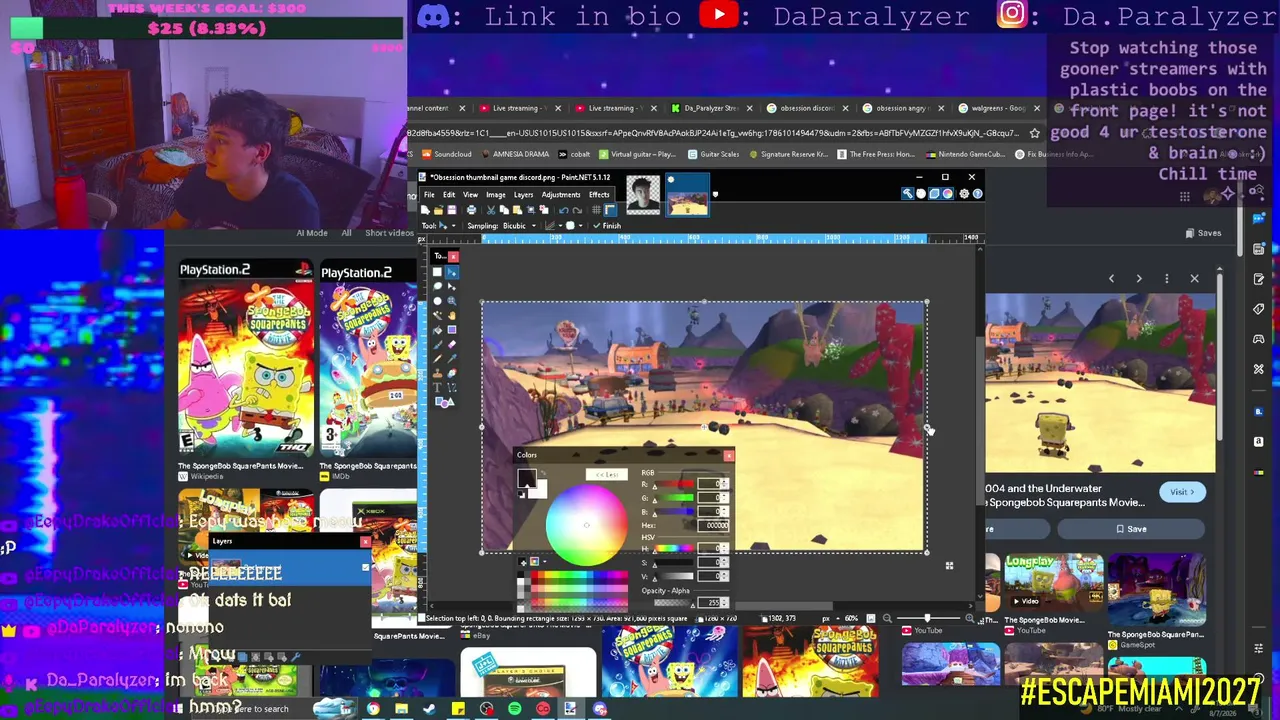Open the Adjustments menu

561,194
